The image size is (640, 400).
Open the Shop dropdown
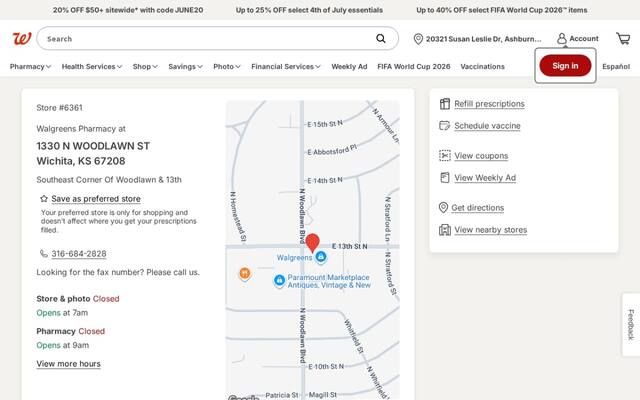[145, 67]
